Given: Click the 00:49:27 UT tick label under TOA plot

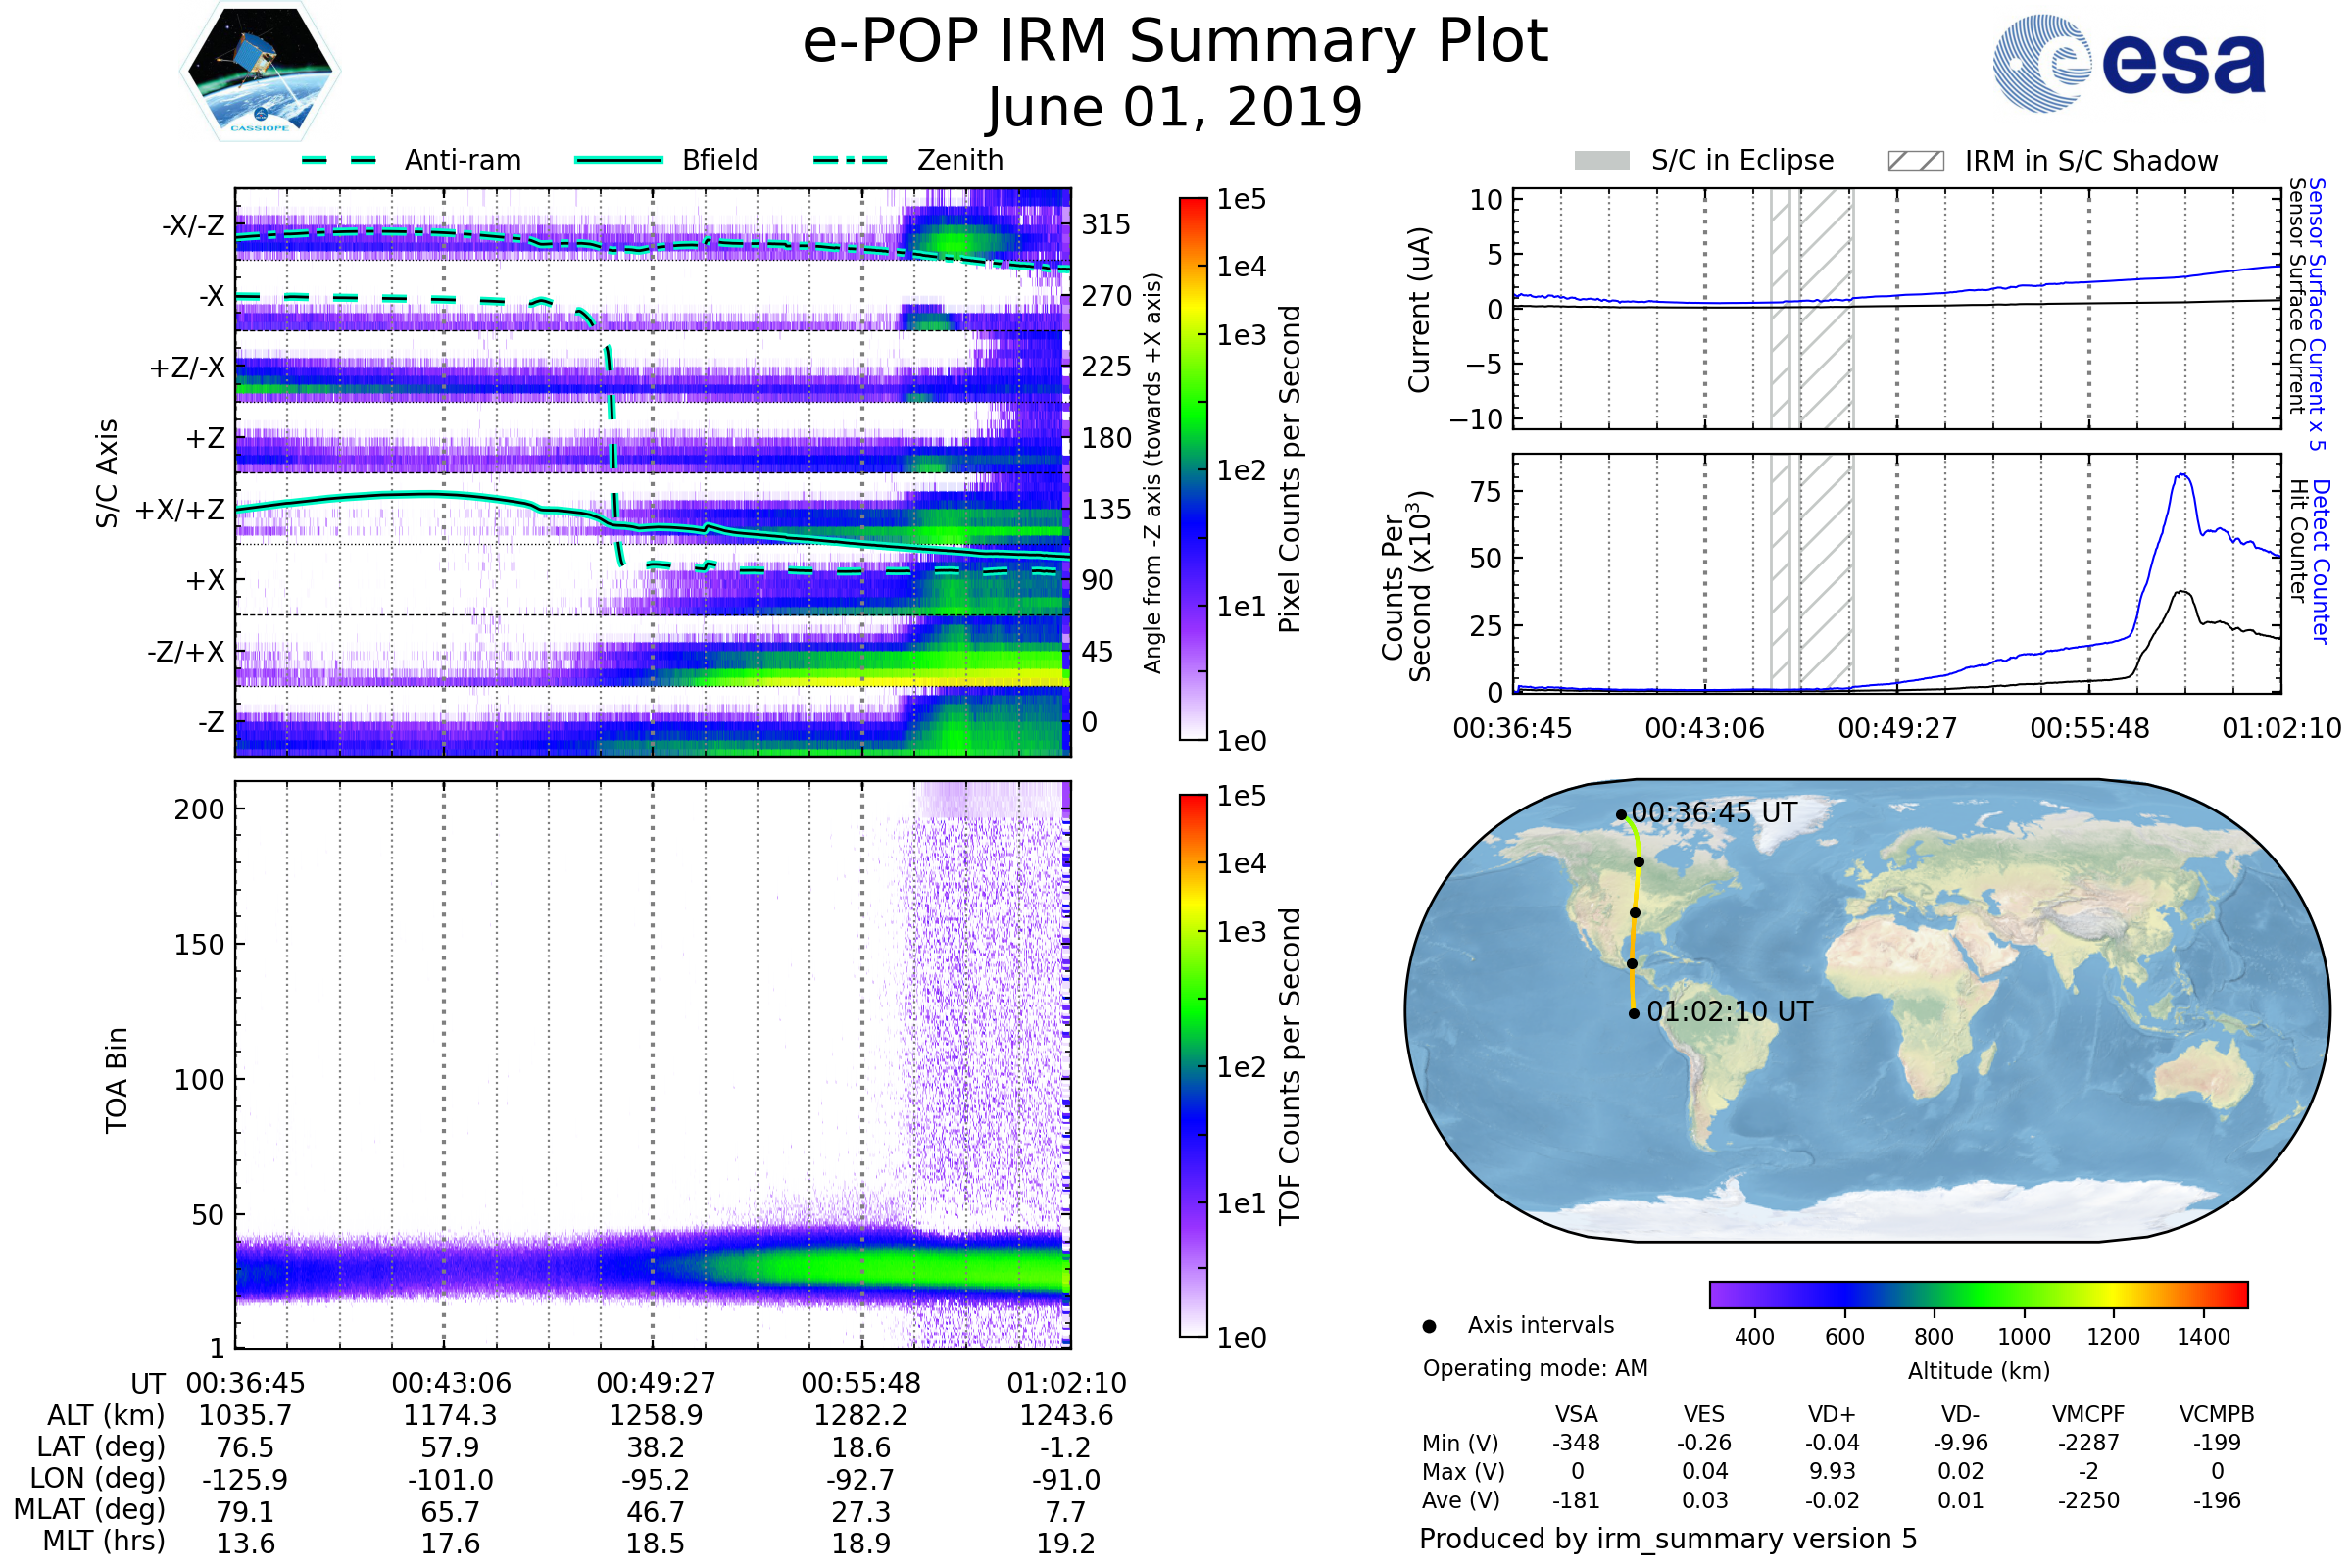Looking at the screenshot, I should 656,1383.
